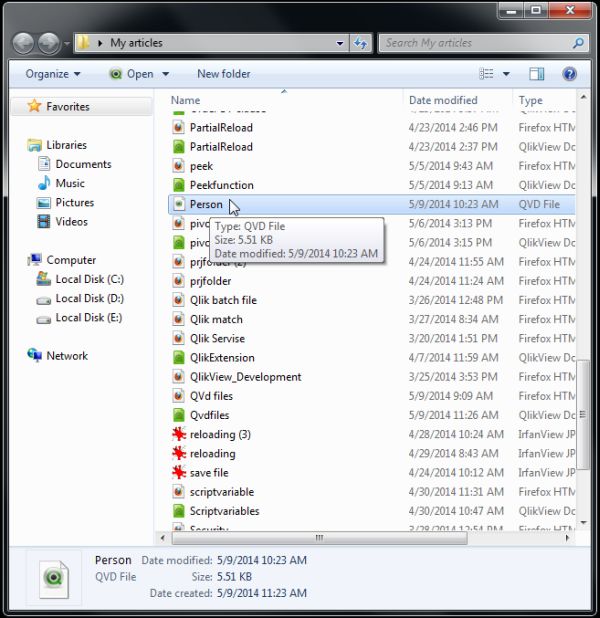Click horizontal scrollbar right arrow
Image resolution: width=600 pixels, height=618 pixels.
568,538
